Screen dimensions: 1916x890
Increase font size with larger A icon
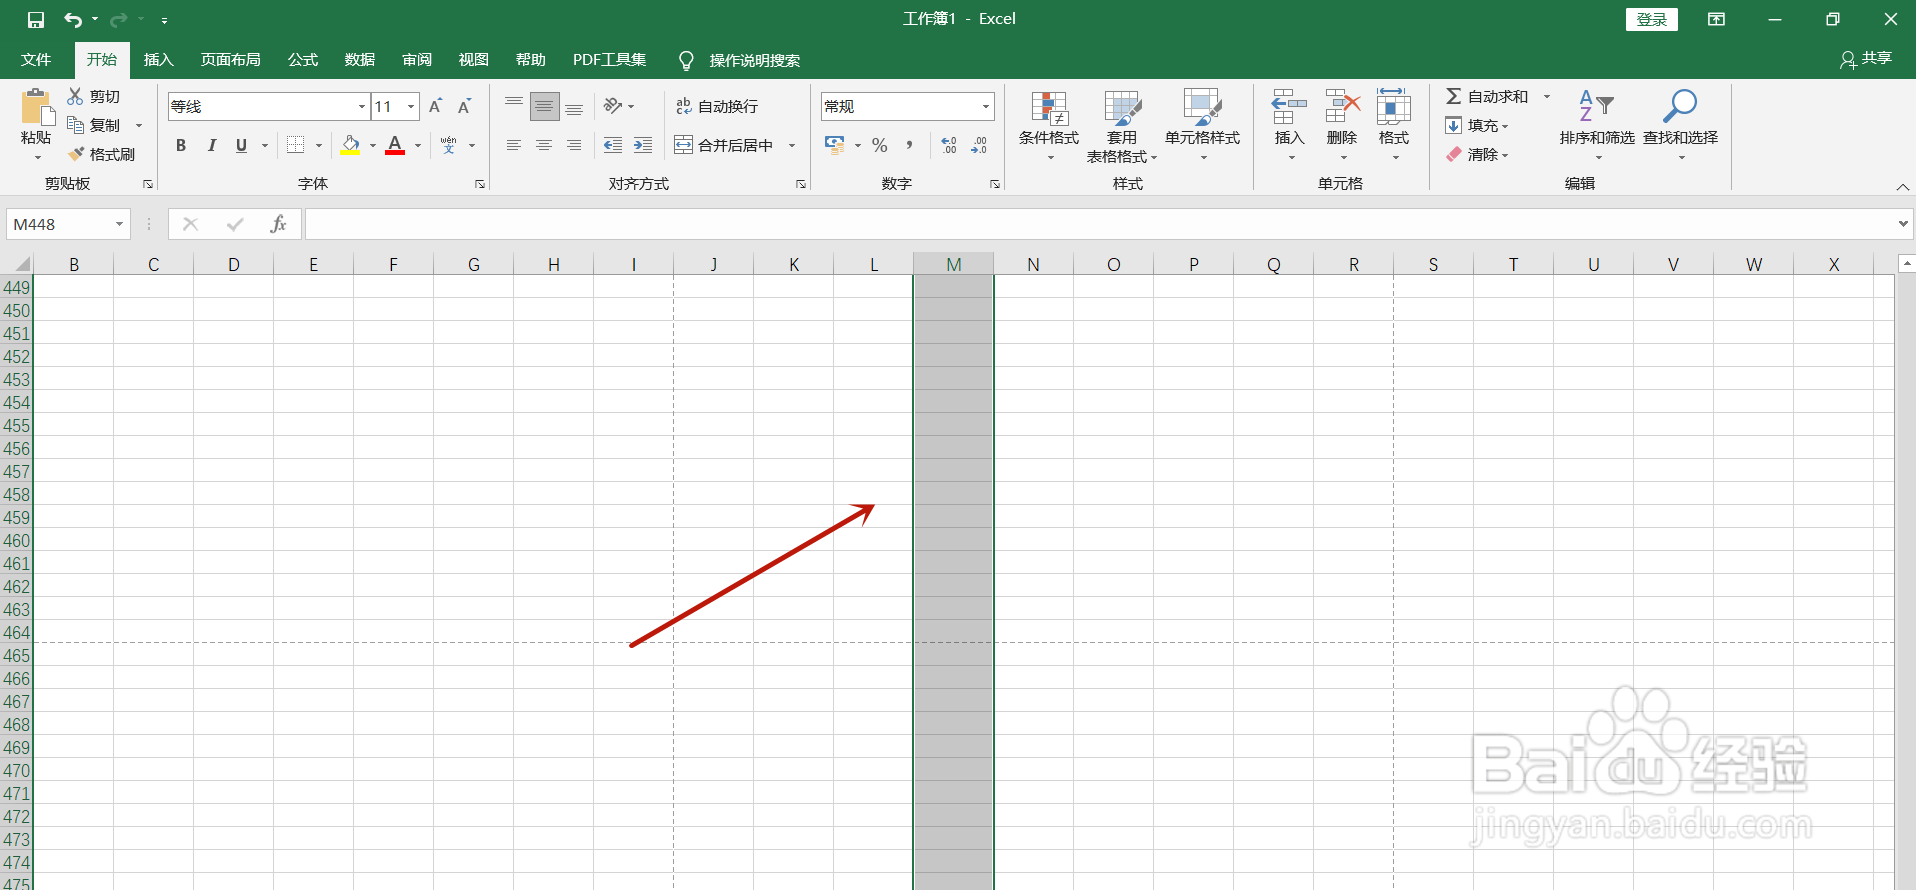point(435,106)
